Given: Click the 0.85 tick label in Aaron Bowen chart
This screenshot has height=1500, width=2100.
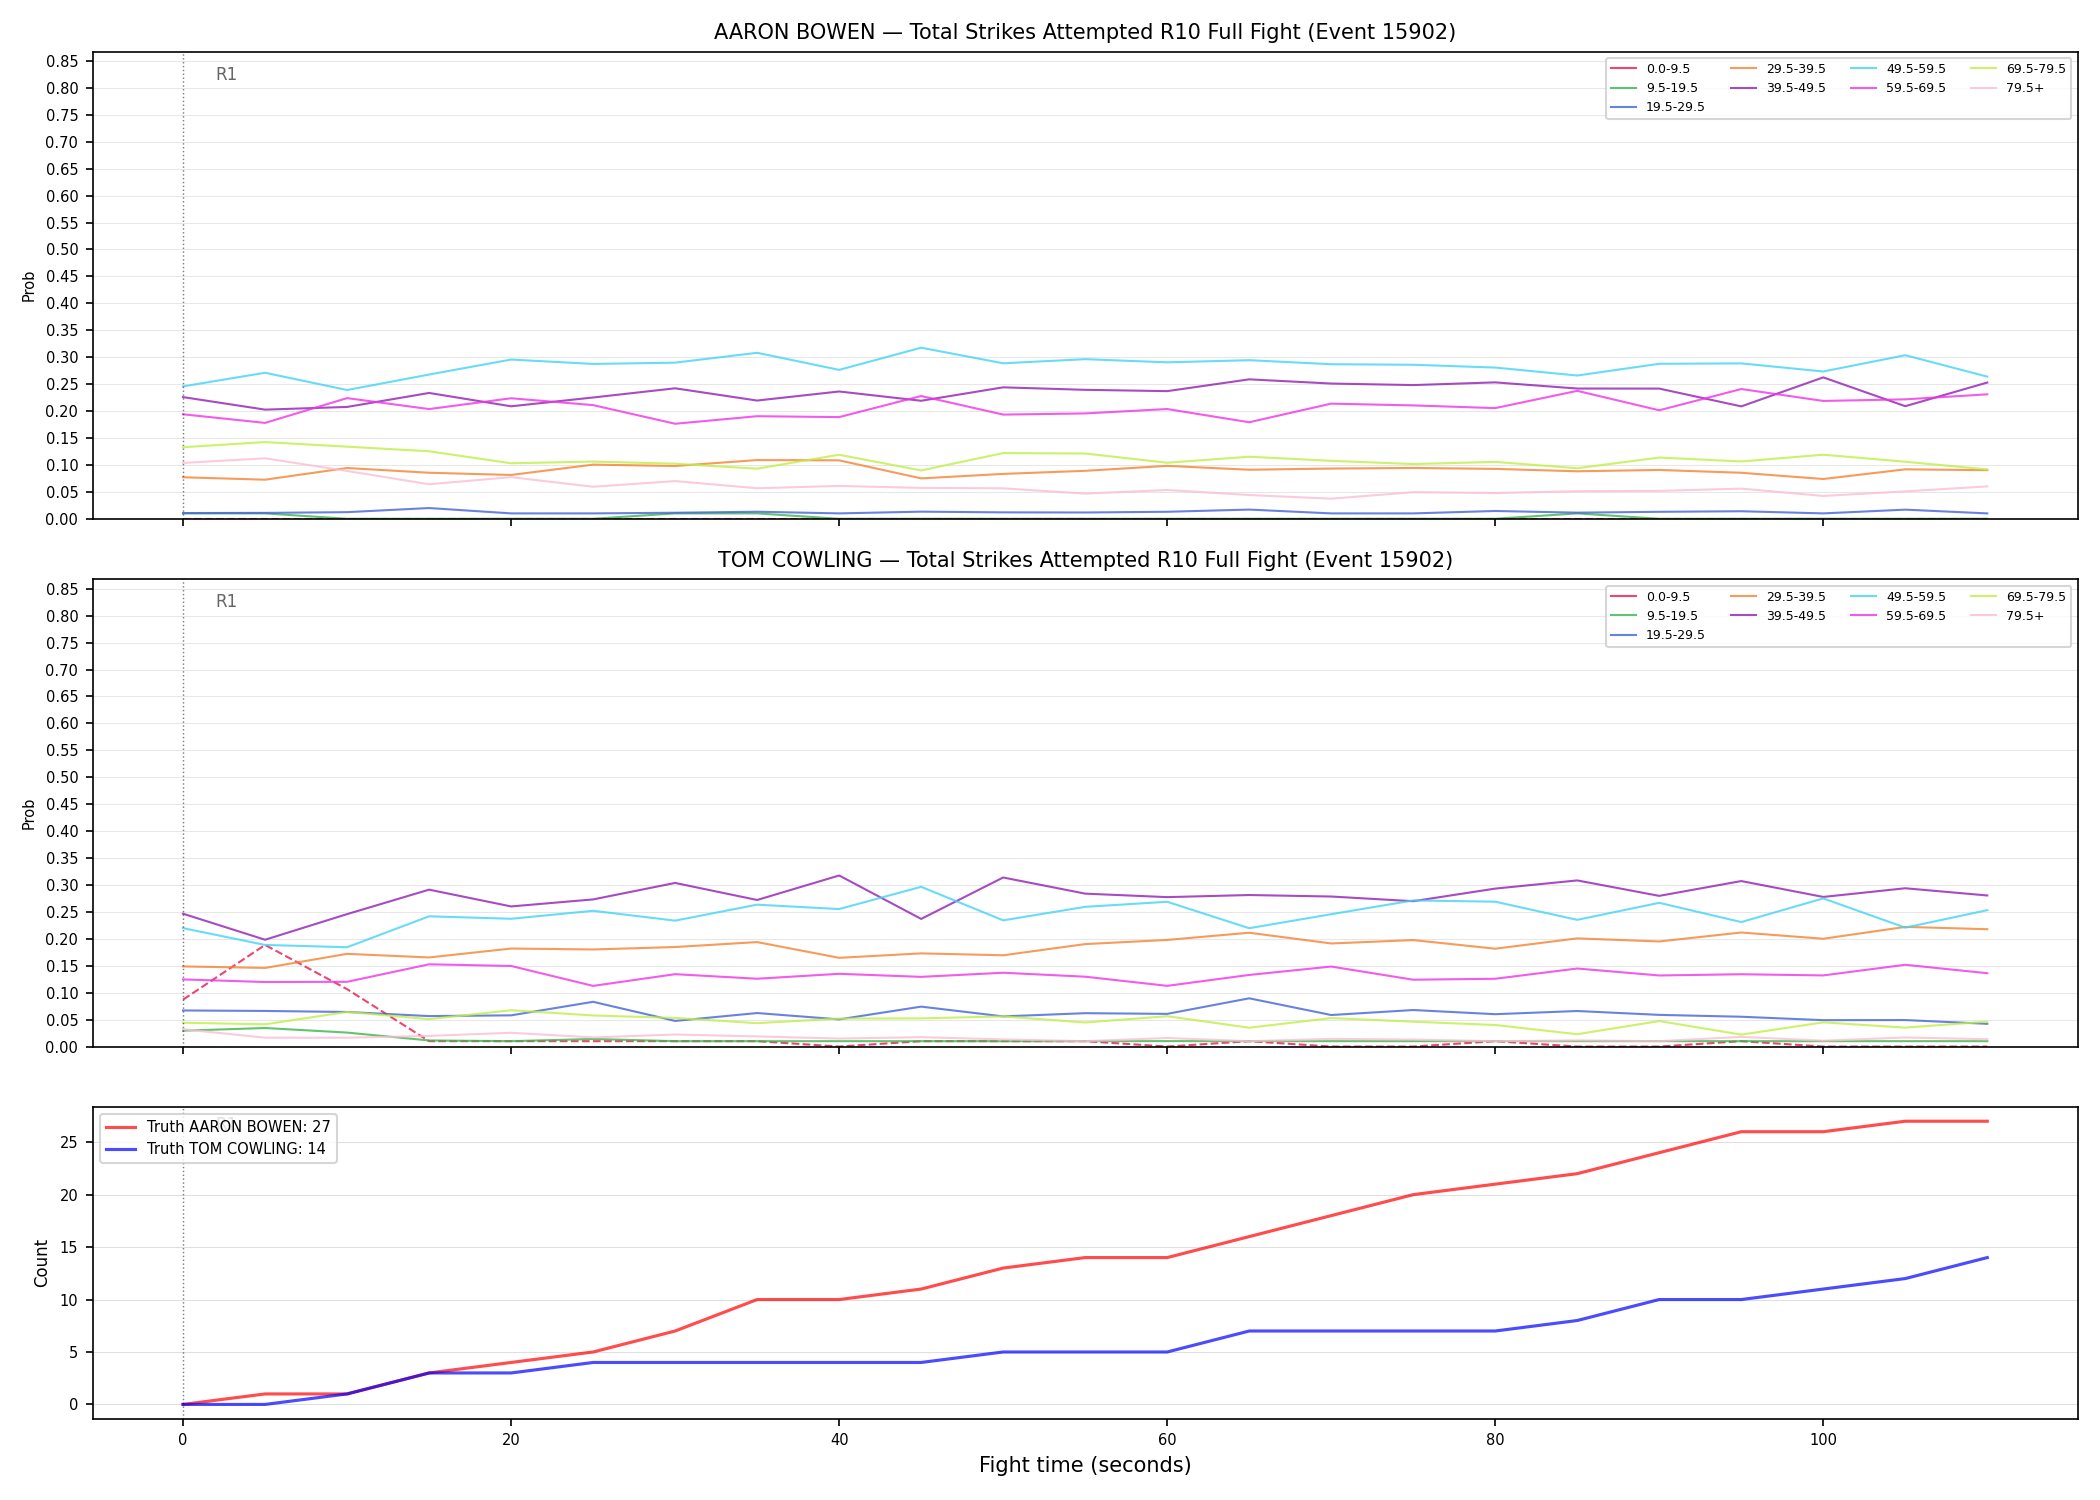Looking at the screenshot, I should 63,62.
